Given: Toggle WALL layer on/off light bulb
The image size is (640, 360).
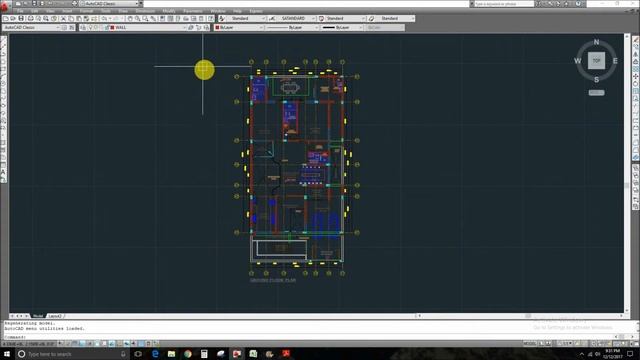Looking at the screenshot, I should pyautogui.click(x=90, y=27).
